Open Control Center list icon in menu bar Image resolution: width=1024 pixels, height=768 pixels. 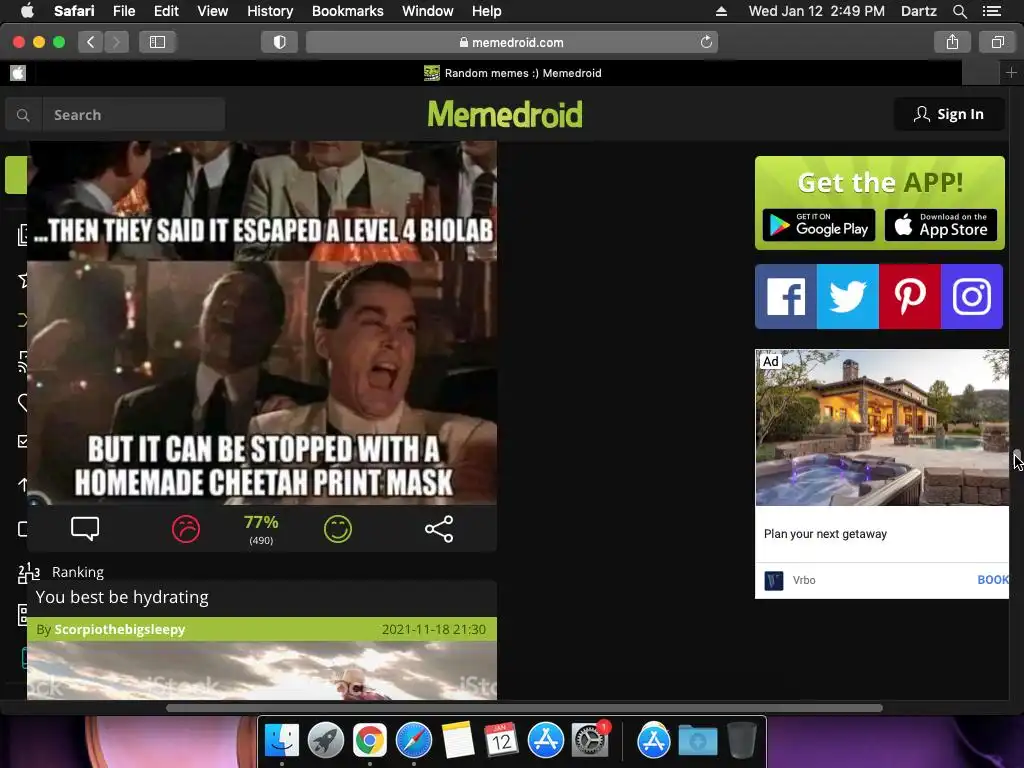point(992,11)
